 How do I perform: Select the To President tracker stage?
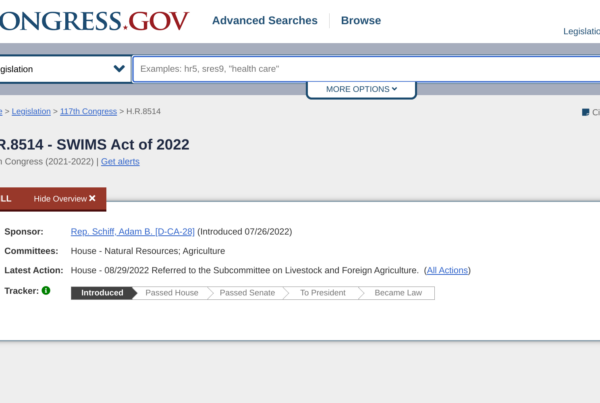[323, 293]
